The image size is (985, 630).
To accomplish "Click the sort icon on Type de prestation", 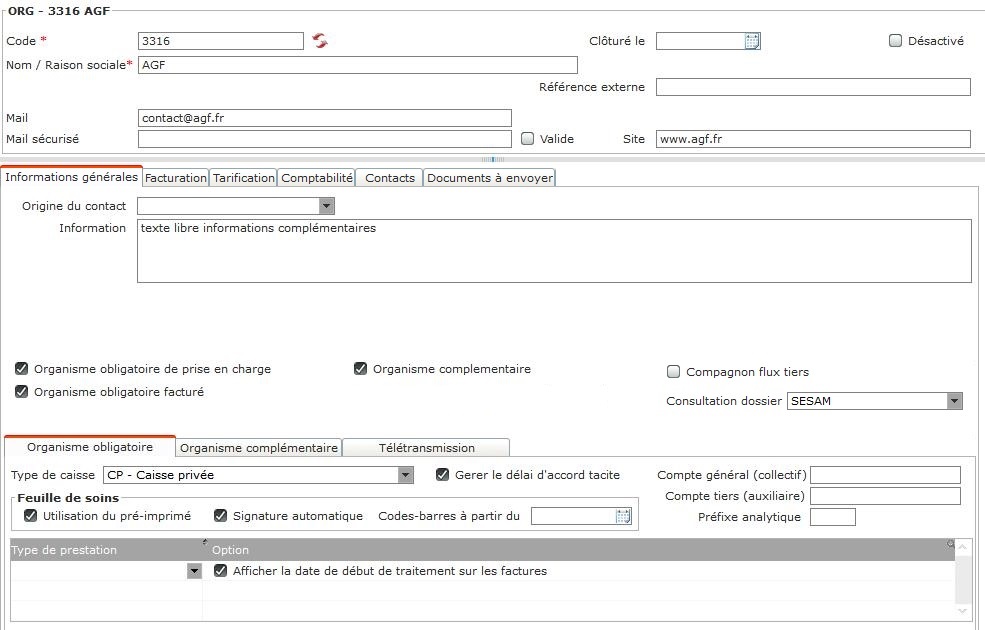I will [205, 541].
